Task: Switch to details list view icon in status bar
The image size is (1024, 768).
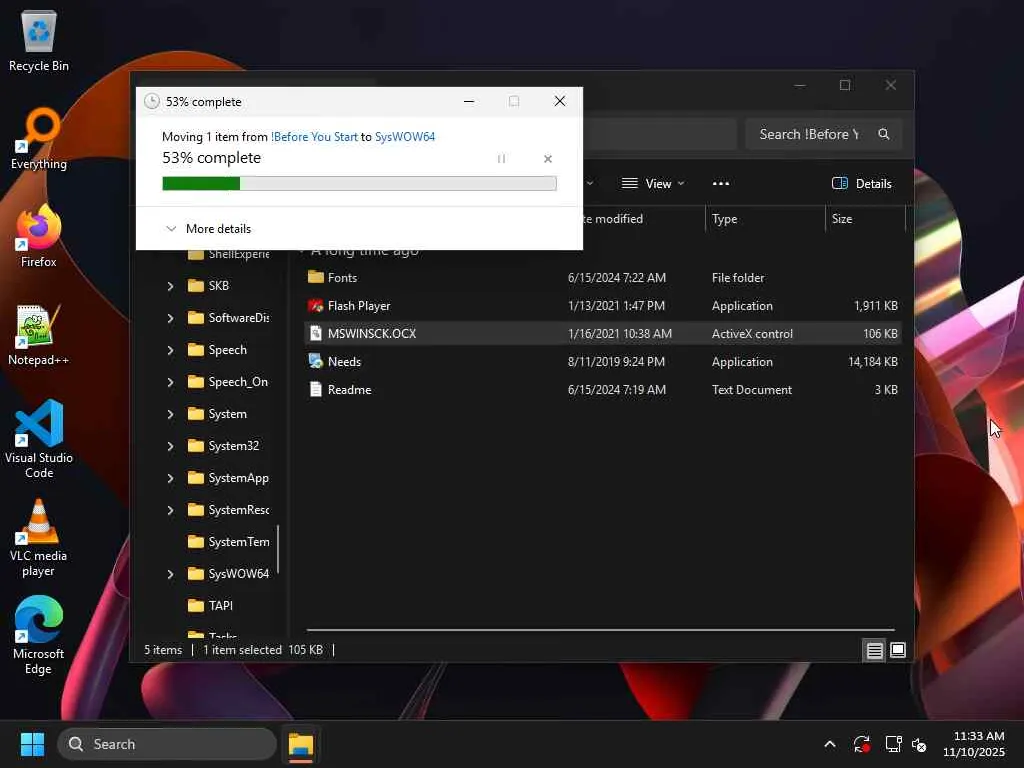Action: tap(874, 650)
